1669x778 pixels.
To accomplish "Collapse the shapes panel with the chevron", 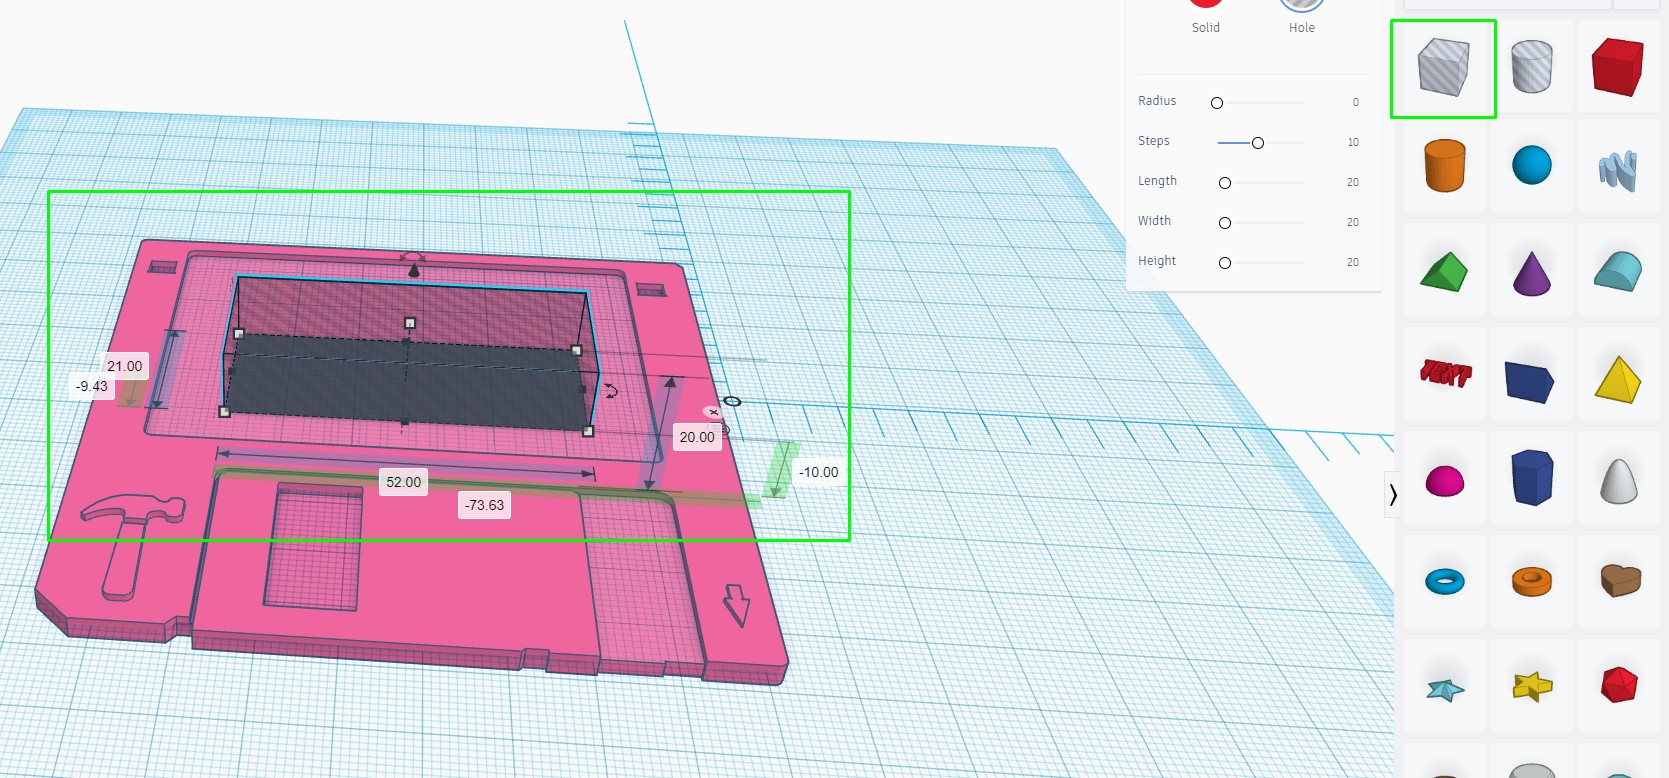I will [1392, 494].
